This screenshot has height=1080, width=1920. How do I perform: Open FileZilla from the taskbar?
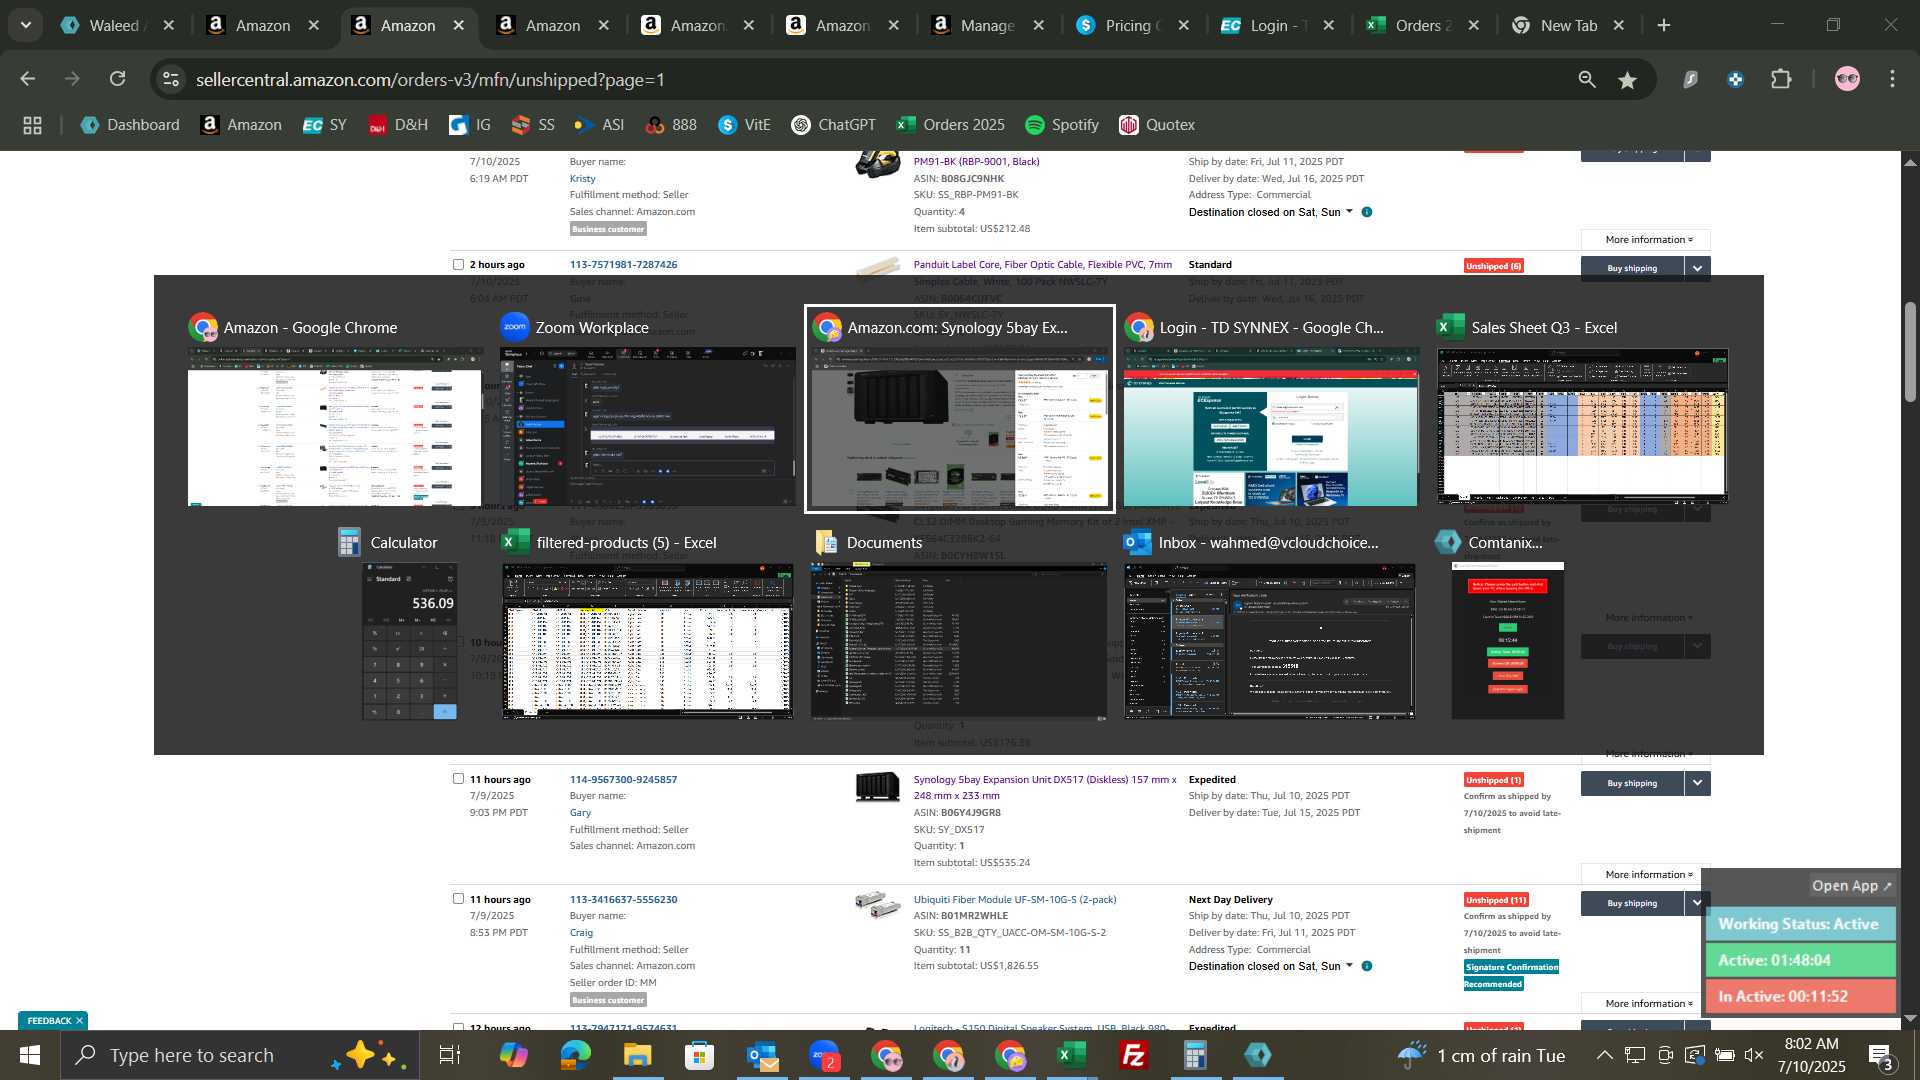[1134, 1055]
